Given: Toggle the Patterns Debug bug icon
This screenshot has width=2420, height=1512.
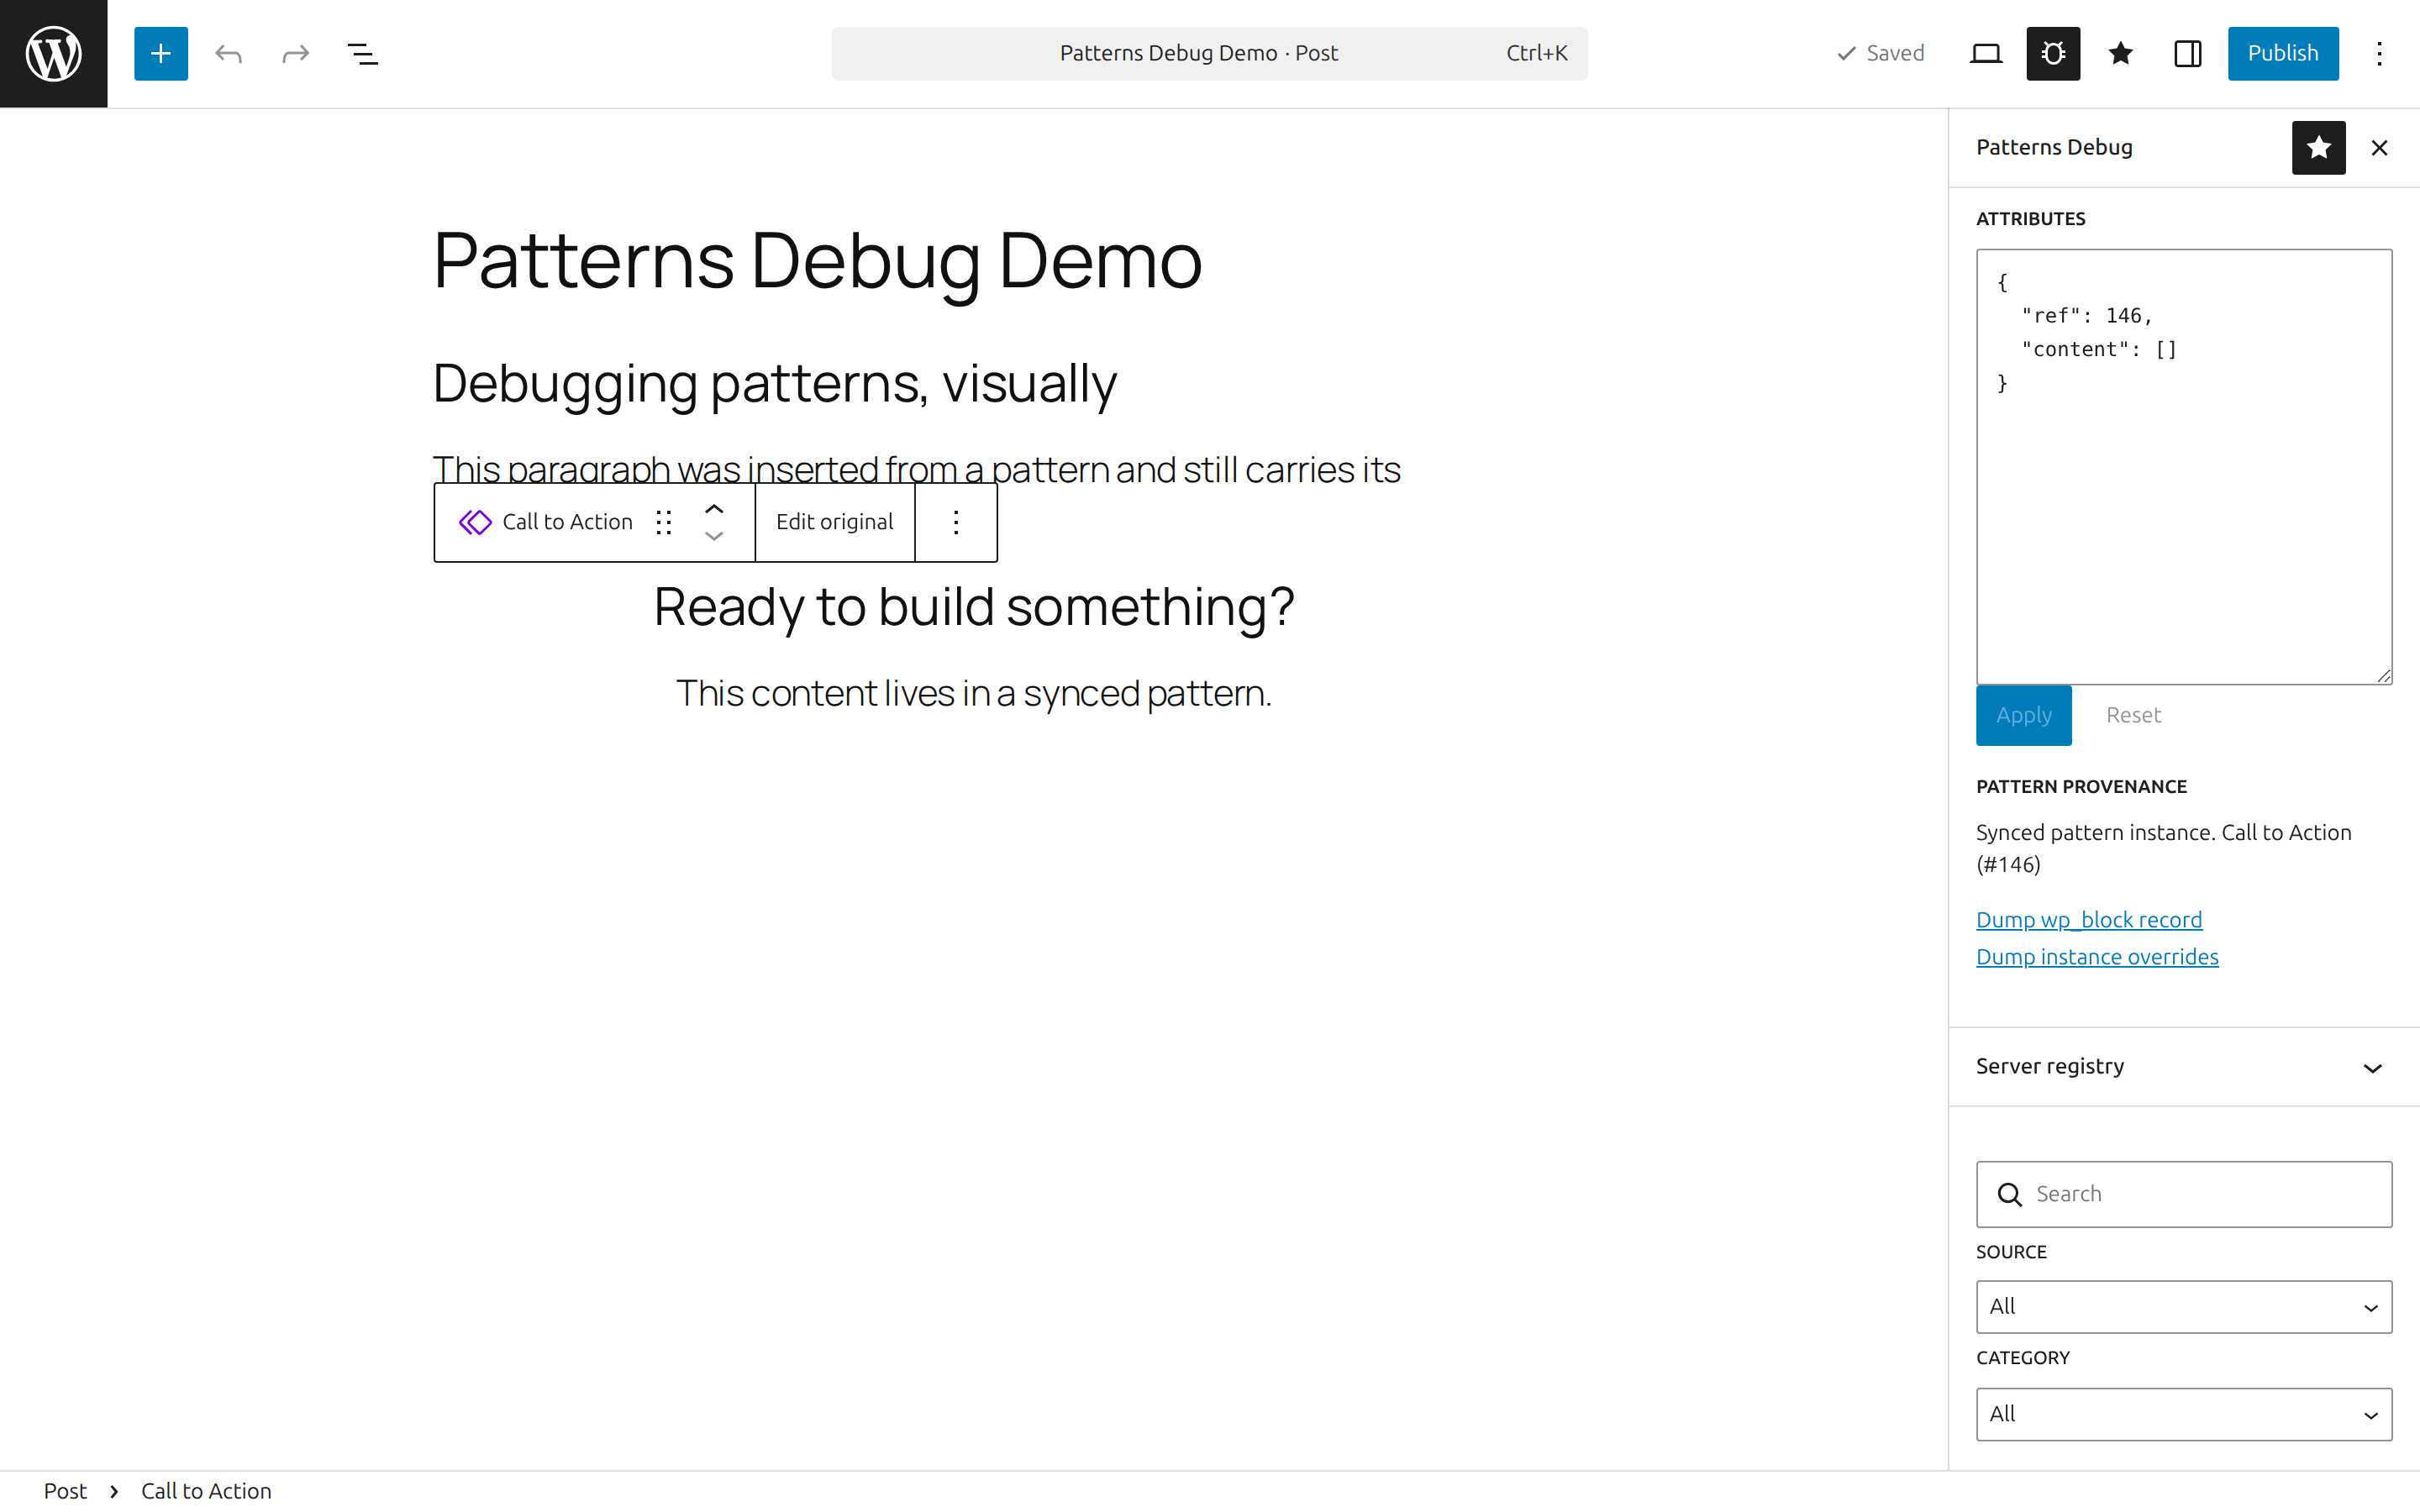Looking at the screenshot, I should [x=2053, y=54].
